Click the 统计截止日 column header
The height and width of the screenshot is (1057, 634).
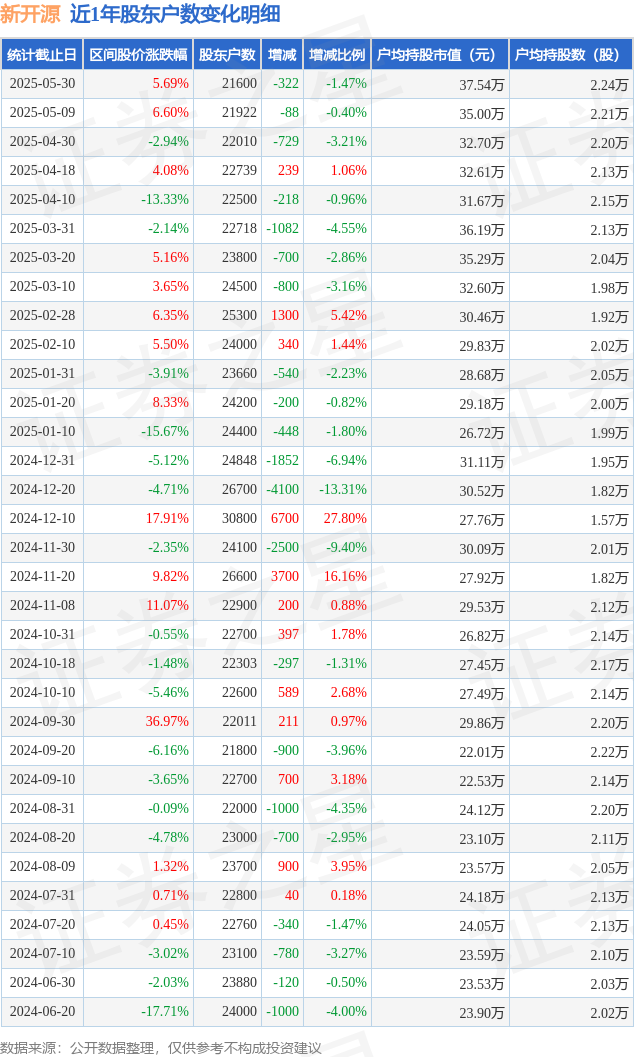click(x=42, y=55)
